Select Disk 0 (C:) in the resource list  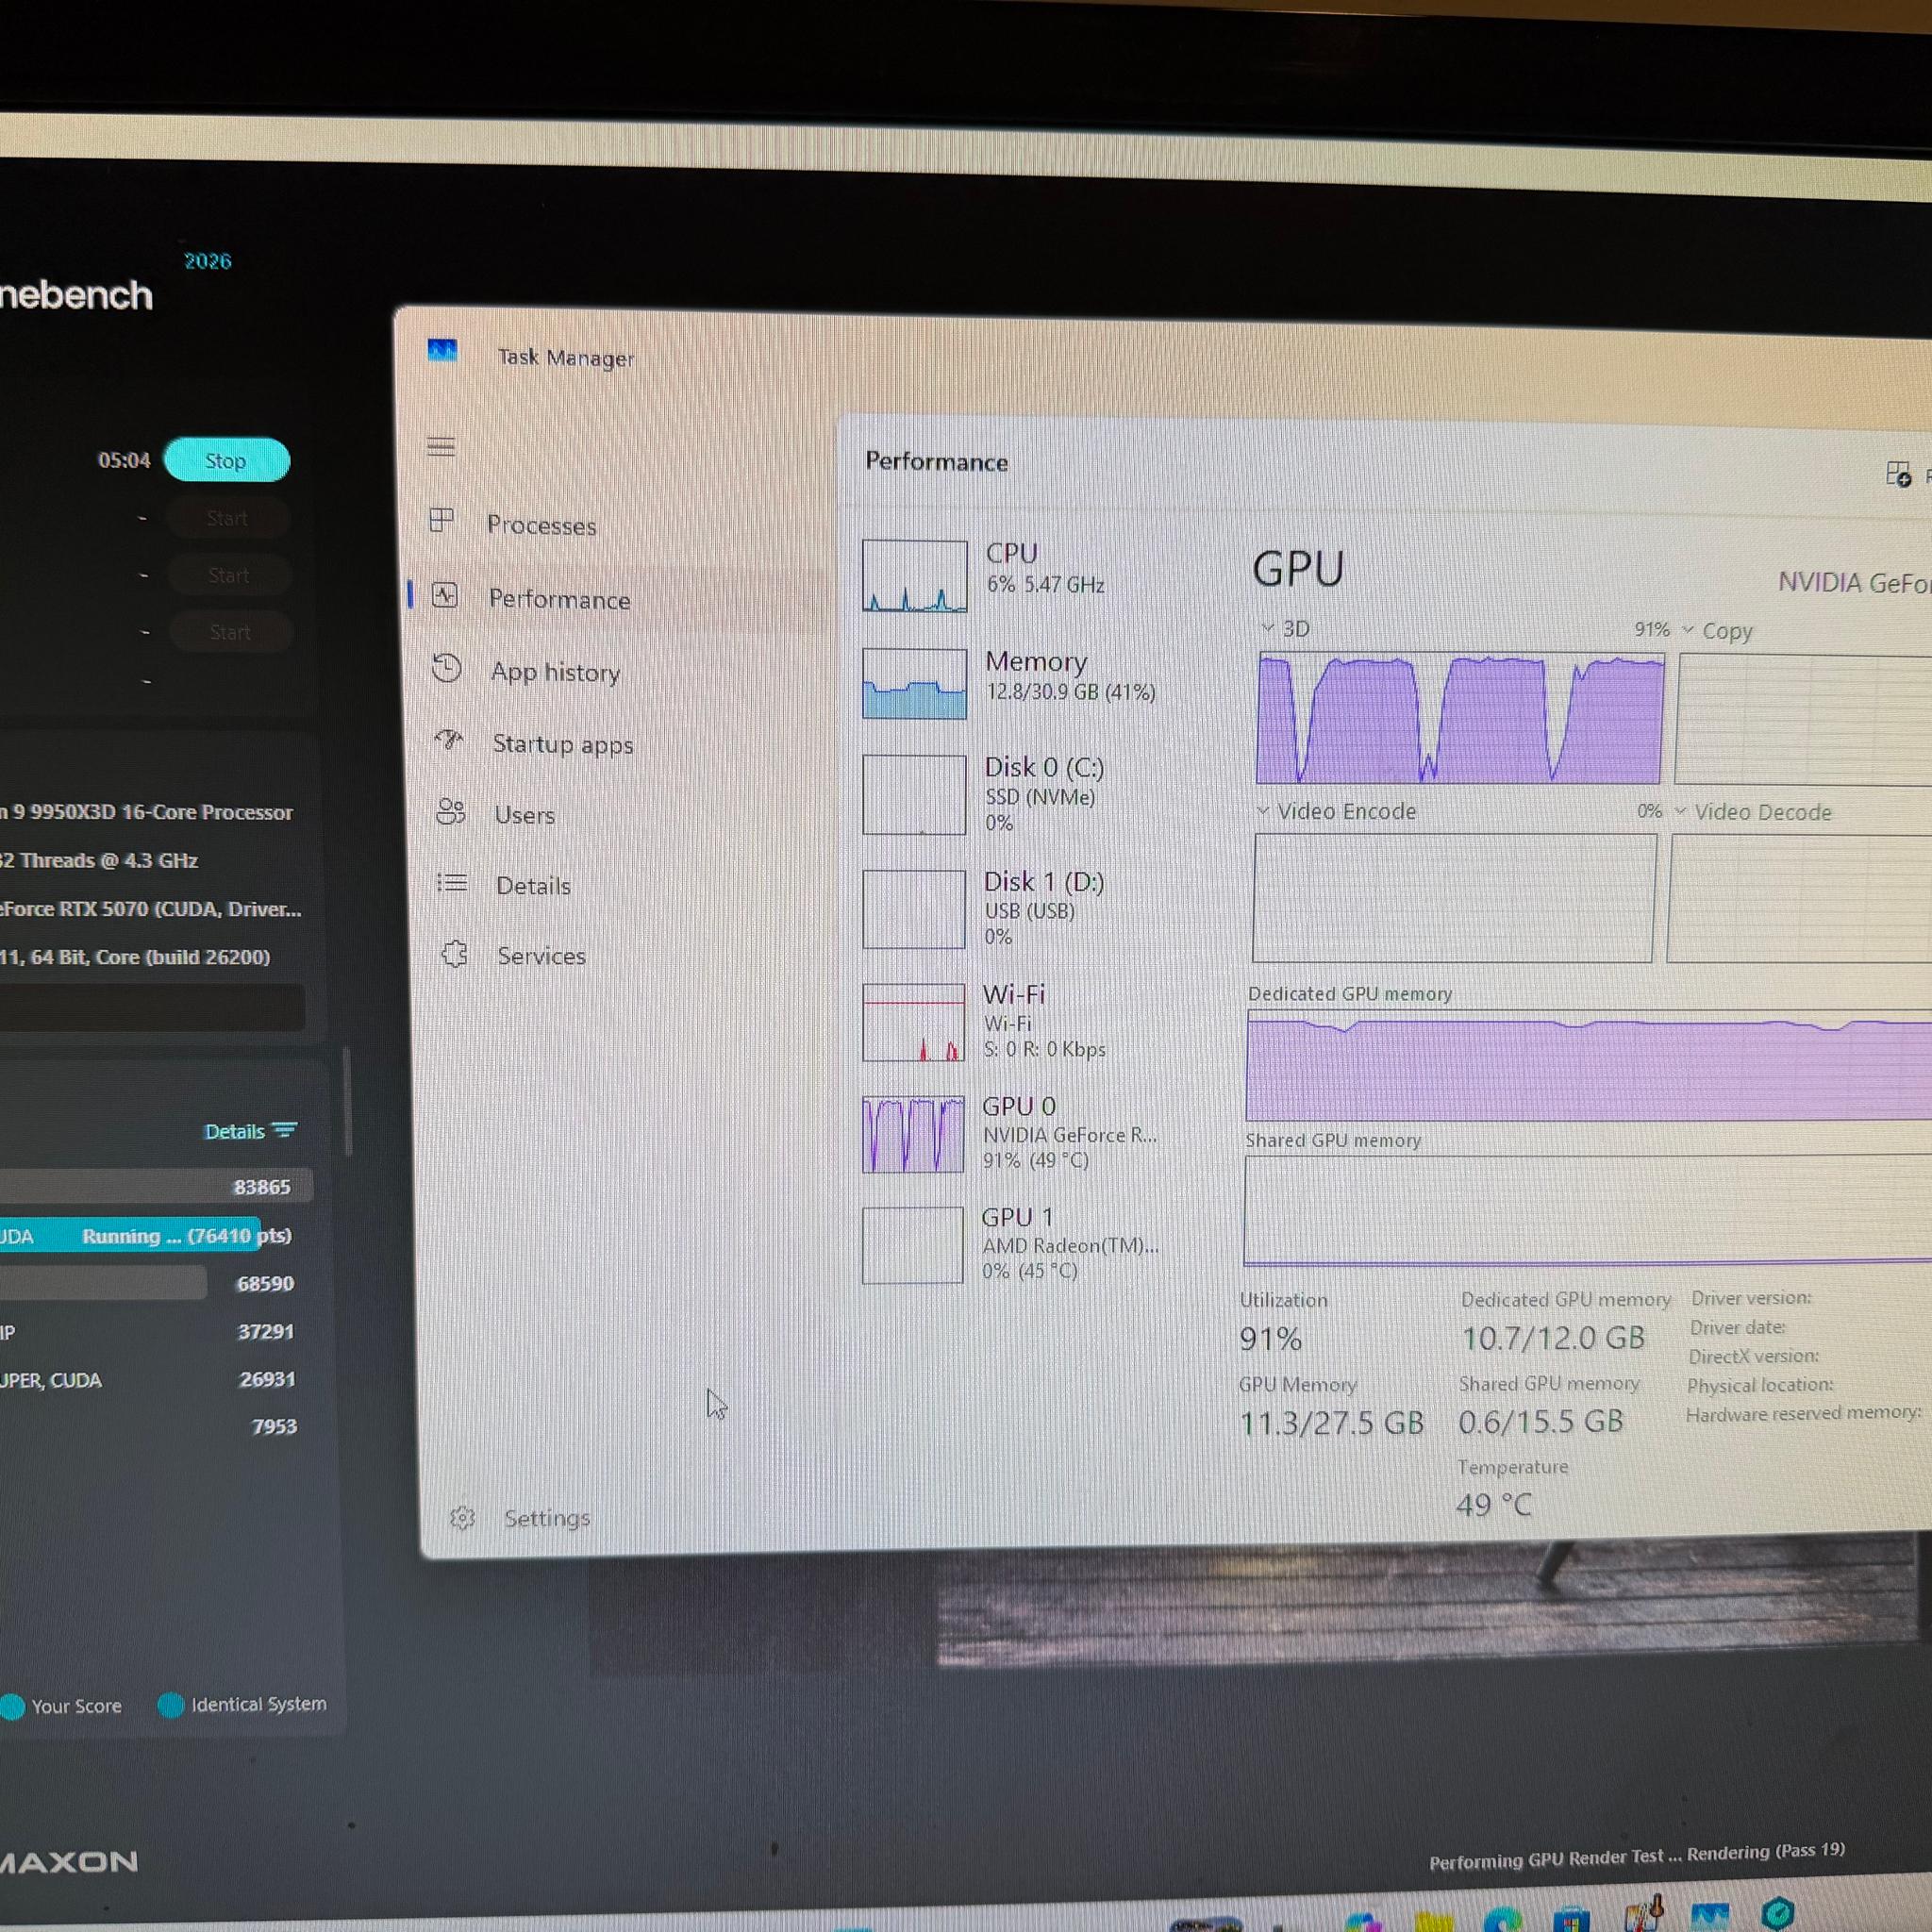click(1012, 795)
